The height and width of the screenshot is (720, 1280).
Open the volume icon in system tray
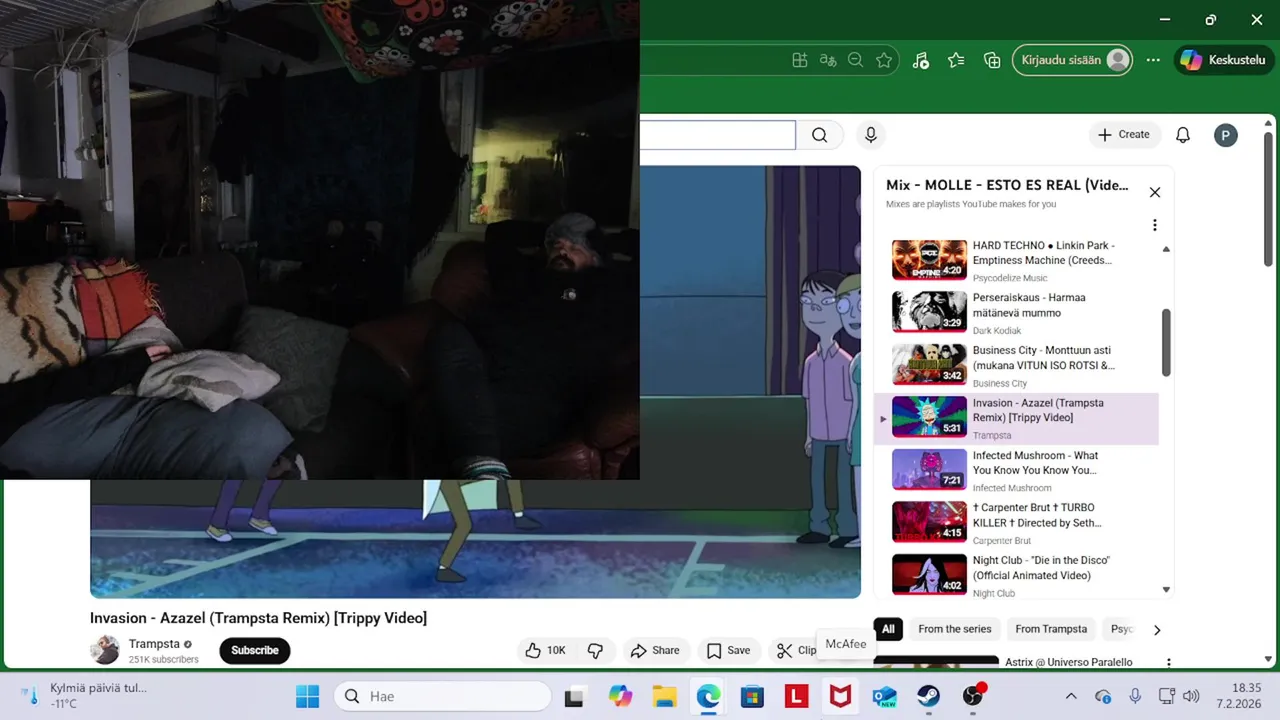pos(1190,696)
